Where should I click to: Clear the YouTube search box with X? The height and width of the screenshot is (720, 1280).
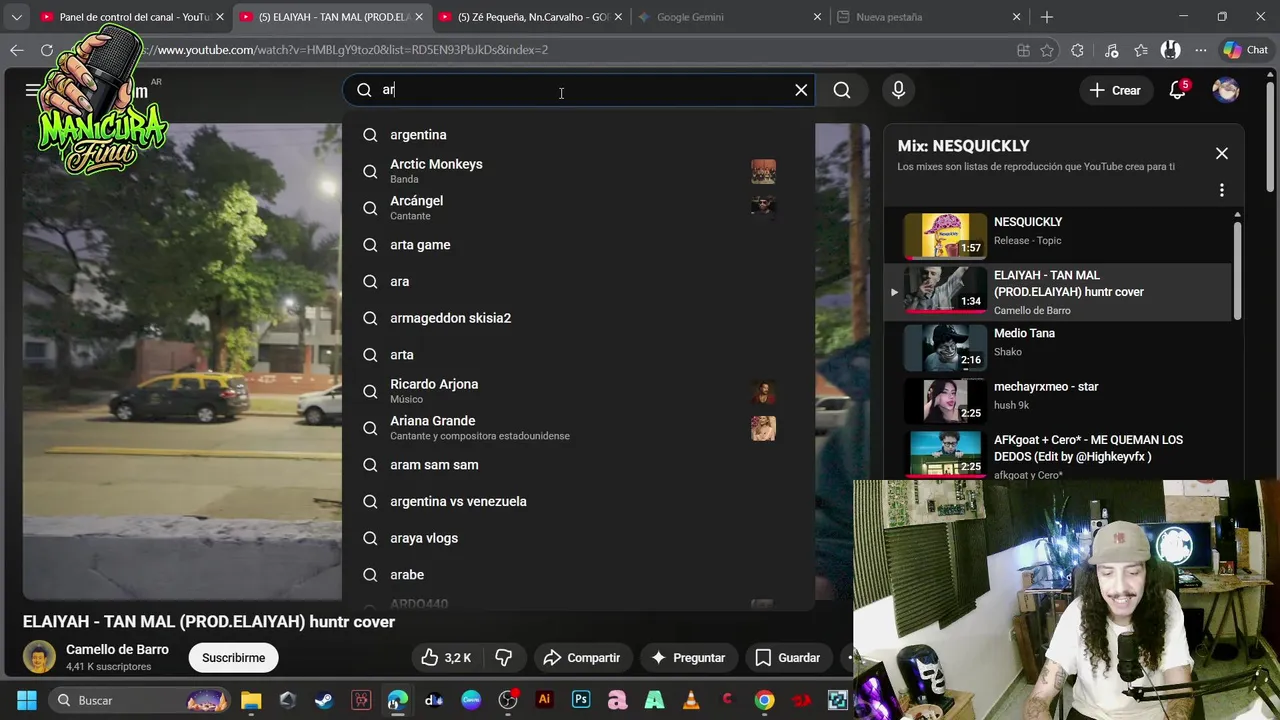(x=801, y=90)
